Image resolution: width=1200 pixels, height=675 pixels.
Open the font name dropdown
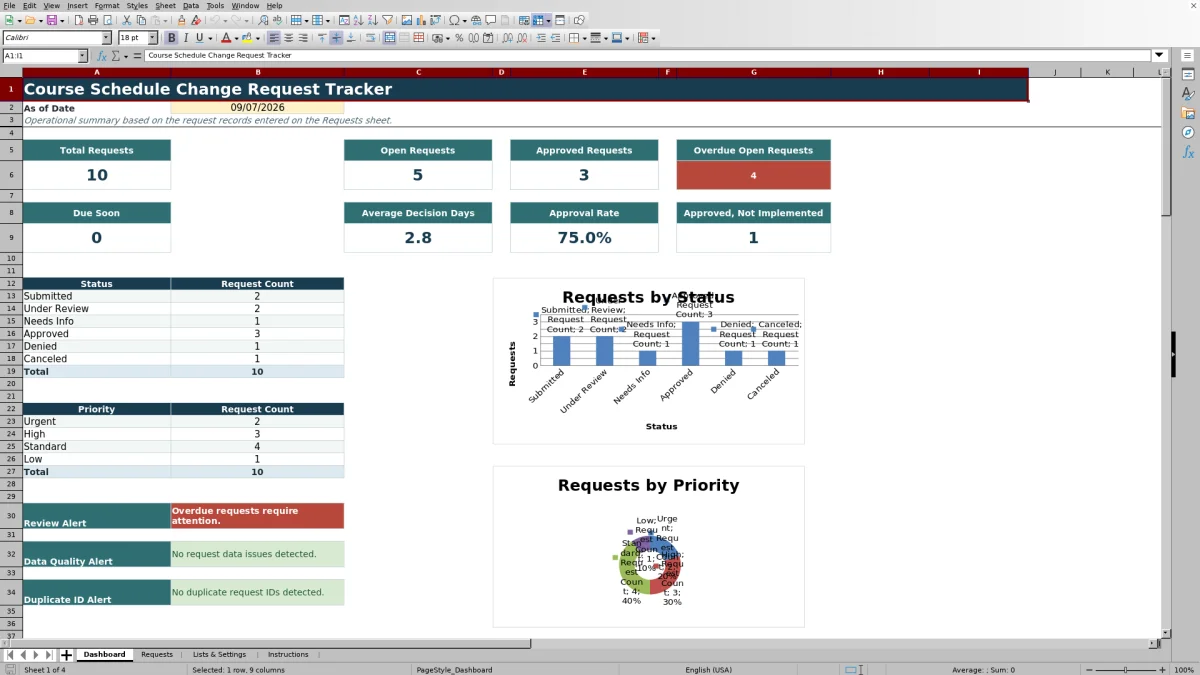click(x=106, y=38)
